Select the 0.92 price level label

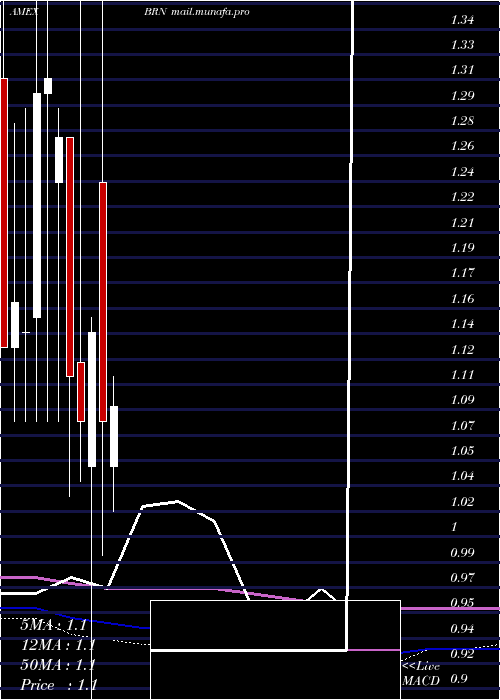[x=462, y=654]
